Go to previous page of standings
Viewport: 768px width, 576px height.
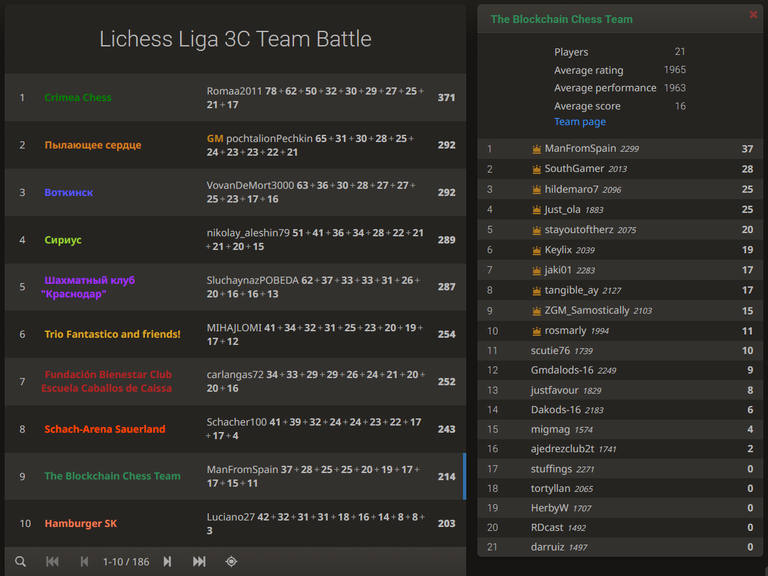tap(84, 561)
